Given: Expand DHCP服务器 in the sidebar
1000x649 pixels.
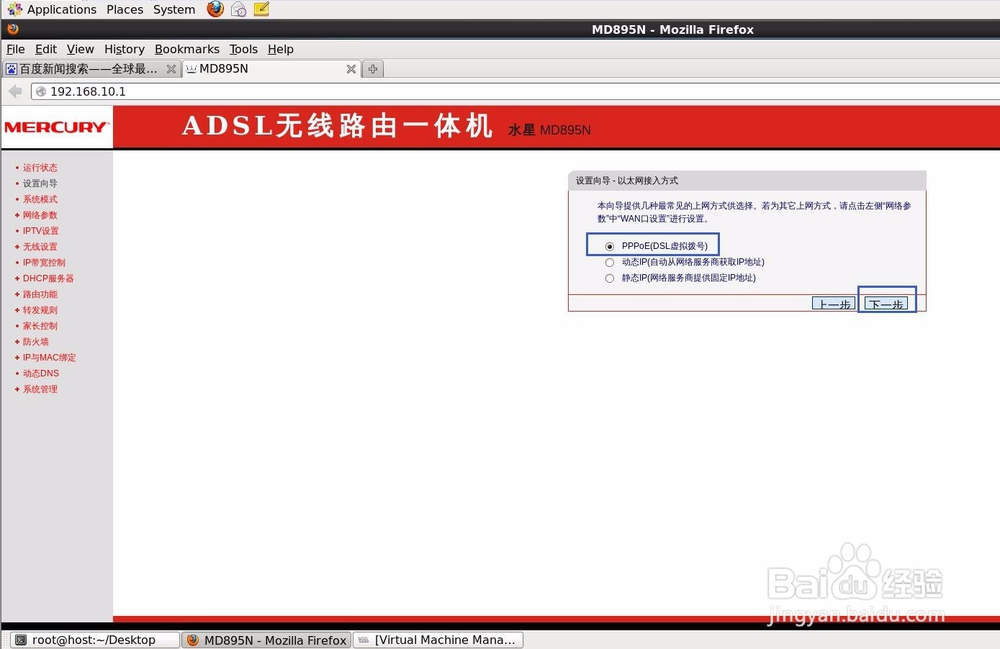Looking at the screenshot, I should (x=48, y=279).
